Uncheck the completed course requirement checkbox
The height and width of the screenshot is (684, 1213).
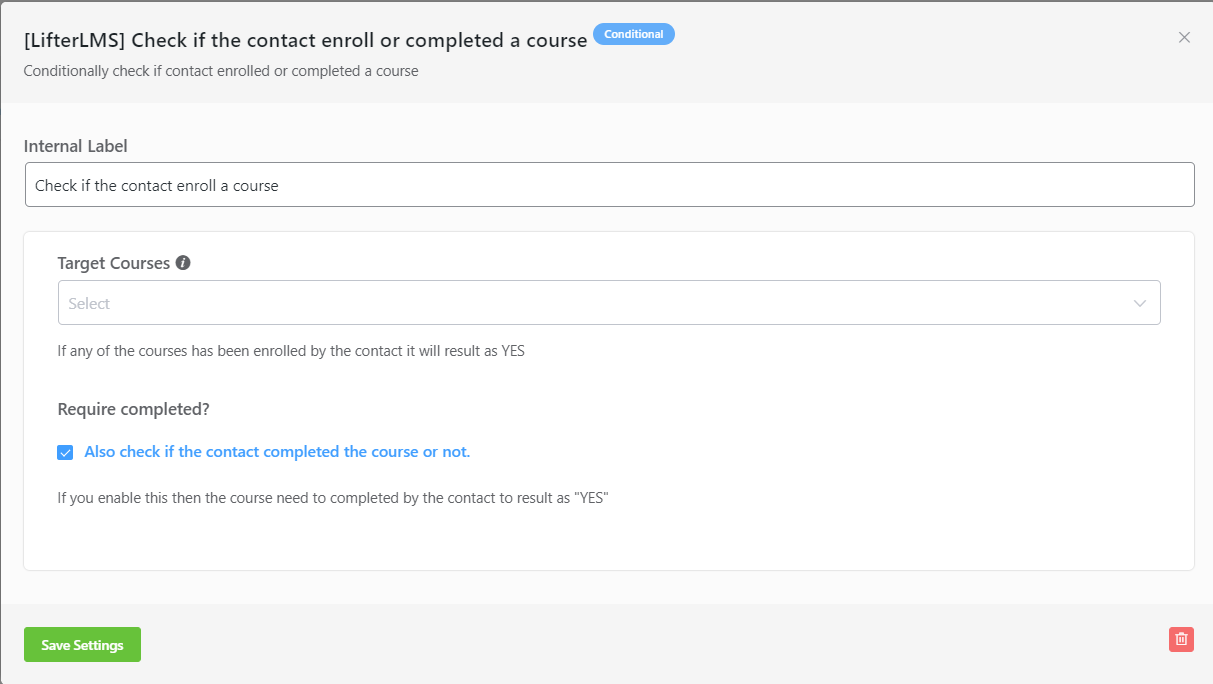pyautogui.click(x=65, y=452)
